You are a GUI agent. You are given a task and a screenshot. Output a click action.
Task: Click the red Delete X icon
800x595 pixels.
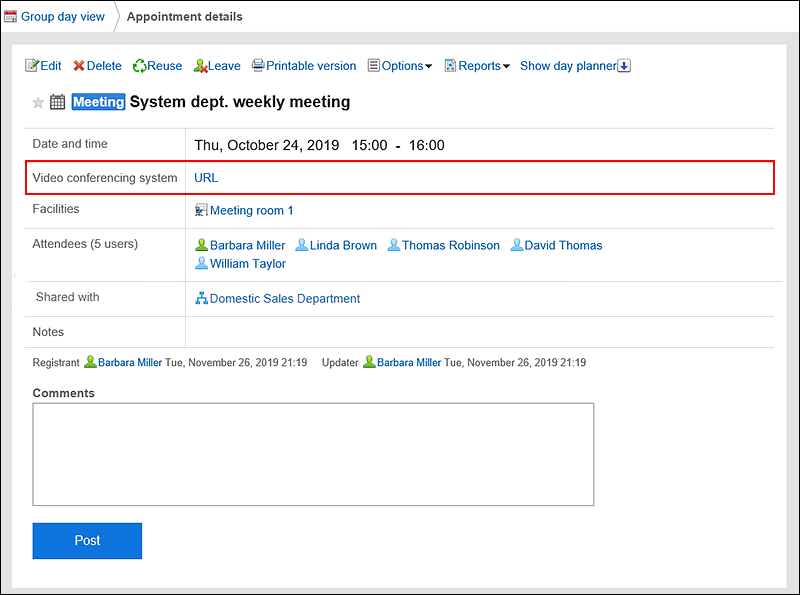pyautogui.click(x=79, y=66)
